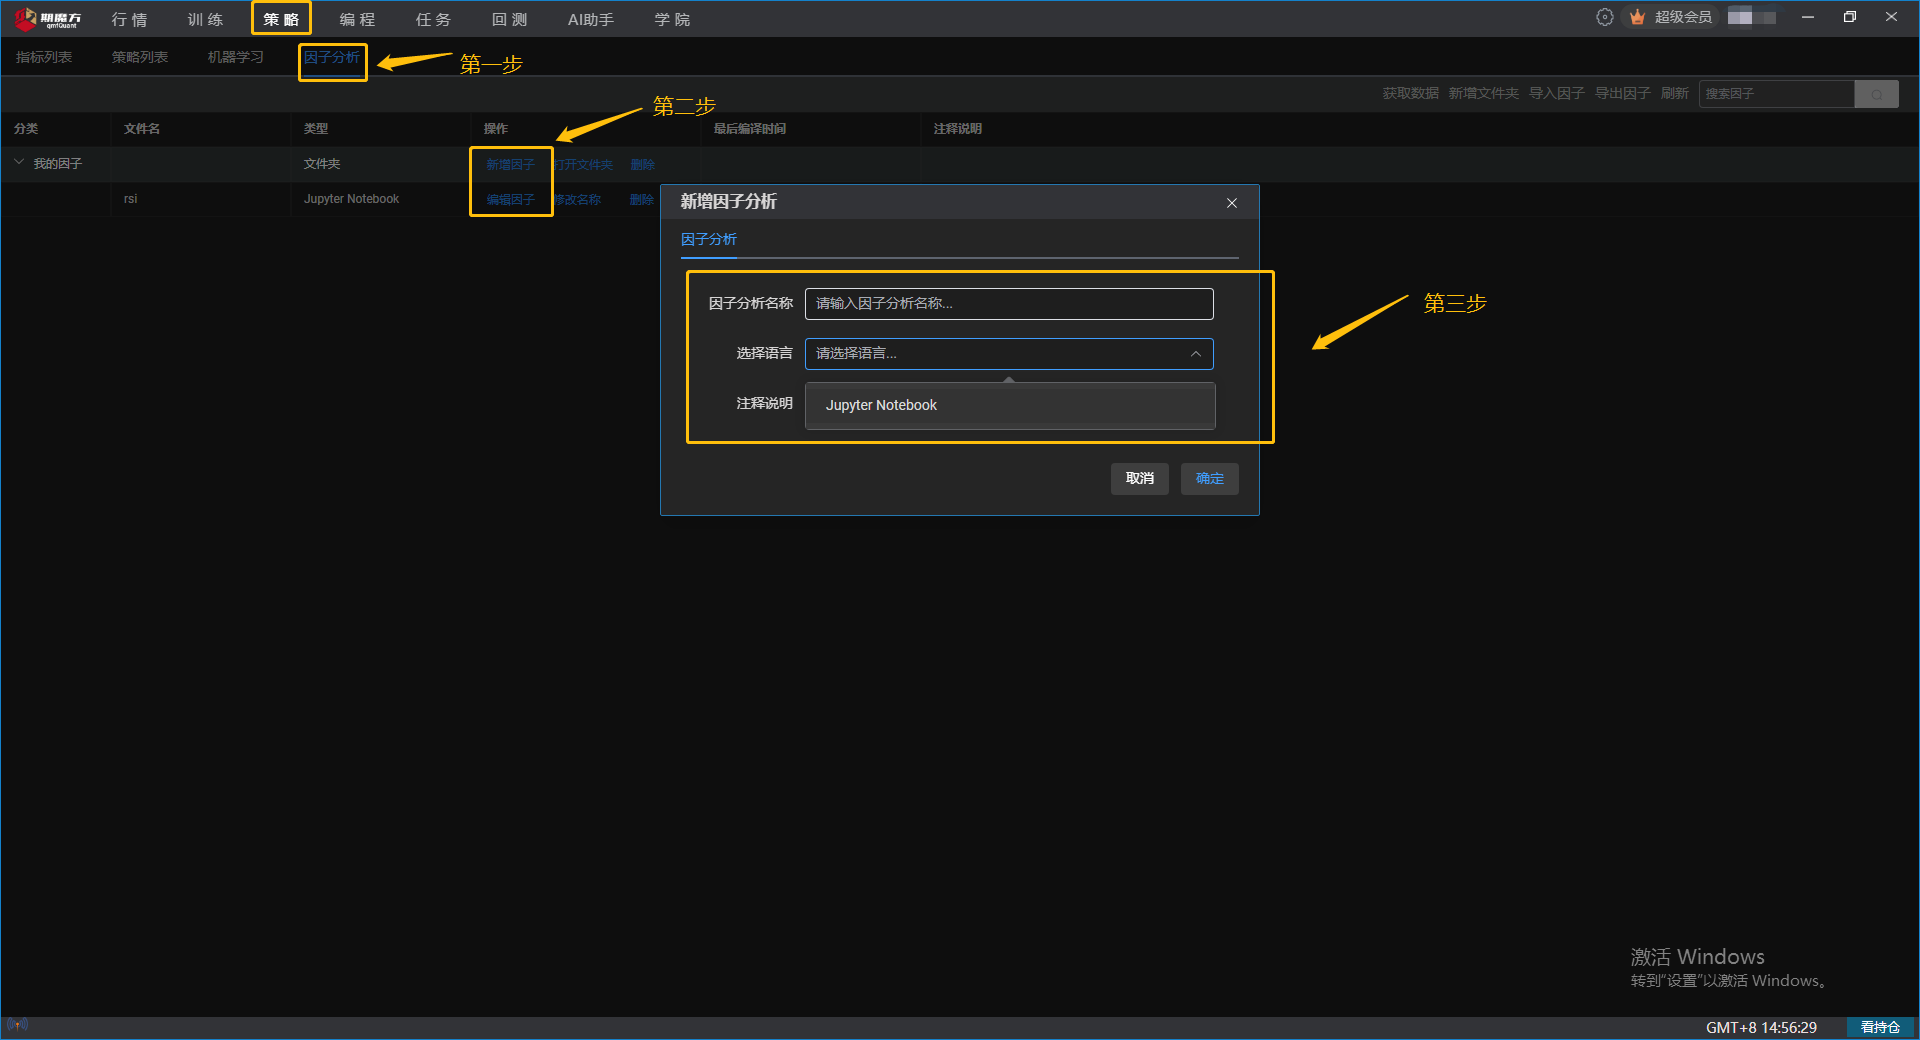This screenshot has height=1040, width=1920.
Task: Open the 训练 menu
Action: click(x=205, y=19)
